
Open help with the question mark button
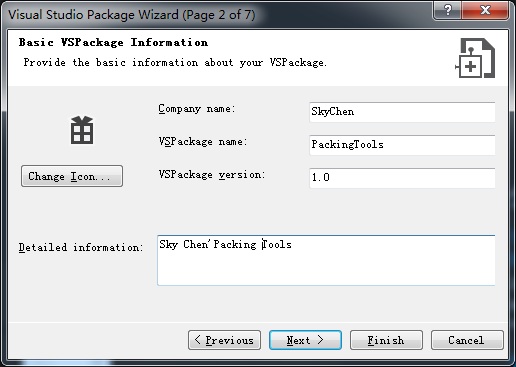447,10
